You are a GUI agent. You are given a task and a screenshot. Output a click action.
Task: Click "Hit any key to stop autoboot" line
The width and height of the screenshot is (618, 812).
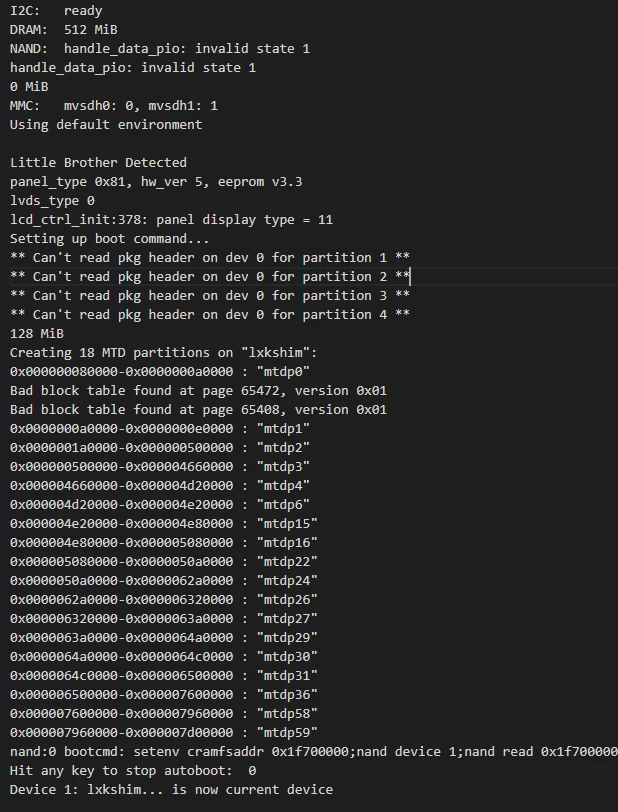133,771
